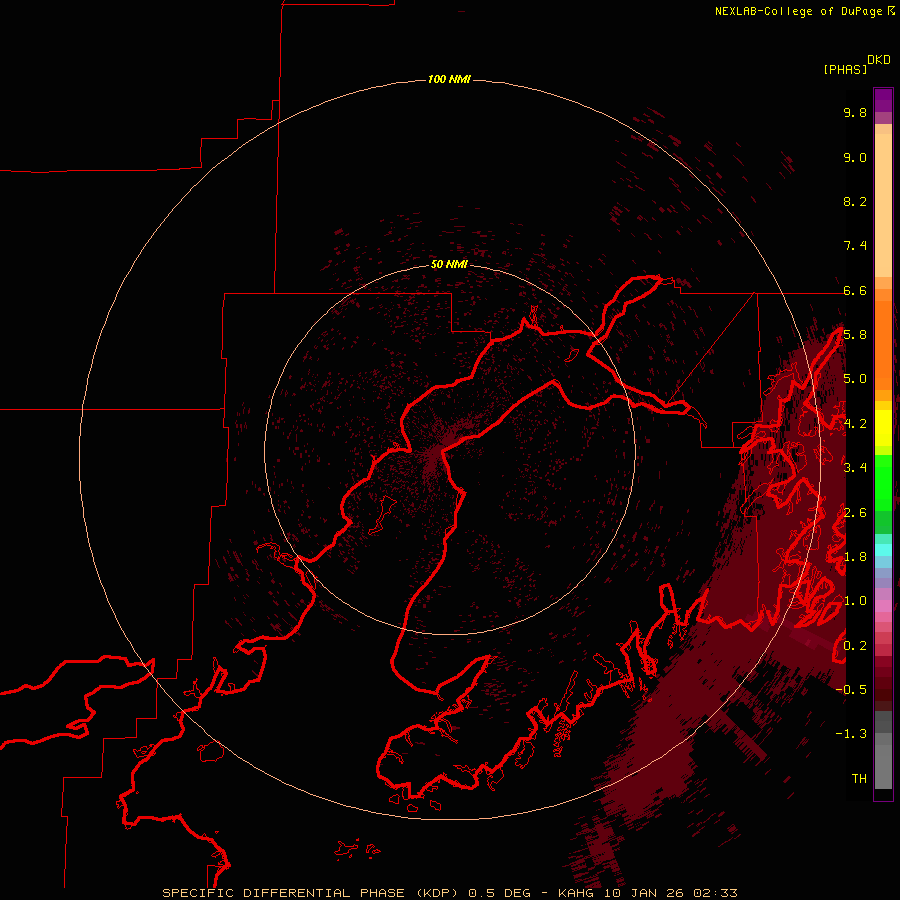Click the -0.5 colorbar value label
This screenshot has width=900, height=900.
pyautogui.click(x=851, y=689)
